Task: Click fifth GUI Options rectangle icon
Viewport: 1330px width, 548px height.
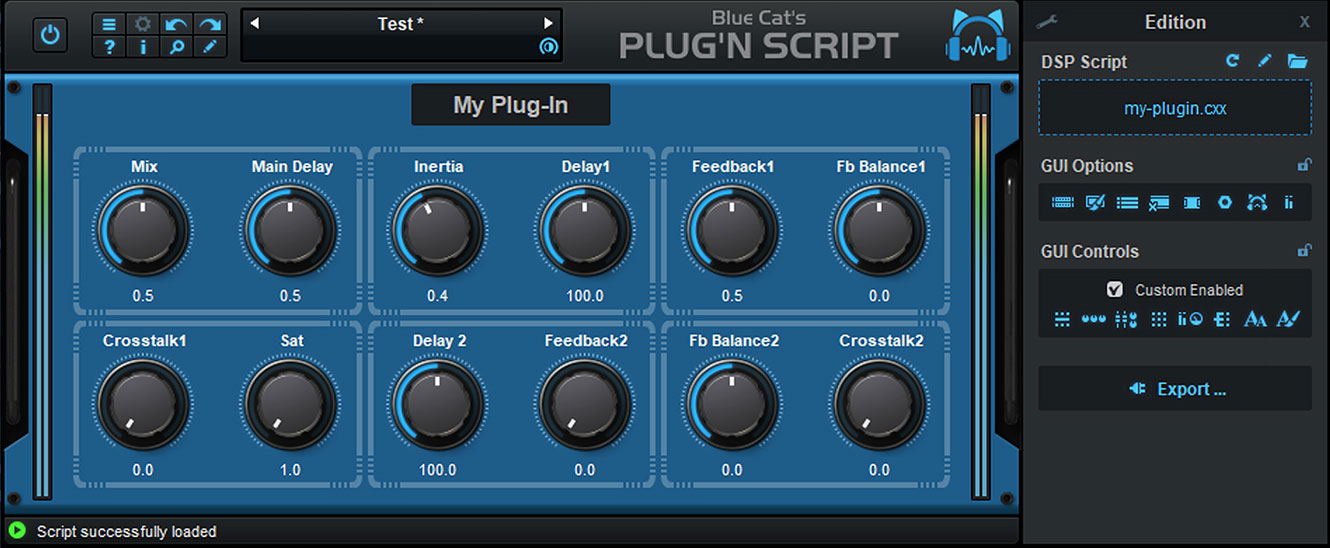Action: 1192,203
